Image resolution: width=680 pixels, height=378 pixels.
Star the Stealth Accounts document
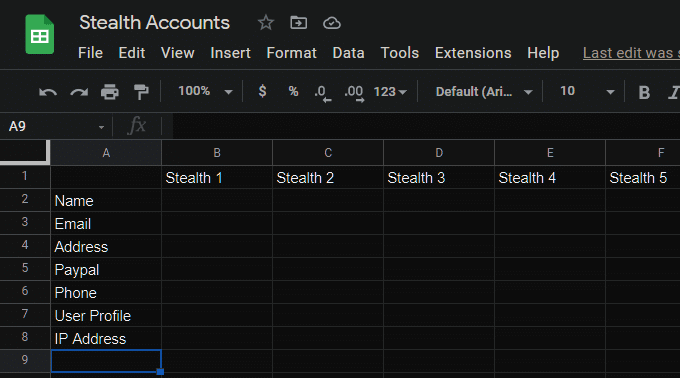tap(266, 23)
